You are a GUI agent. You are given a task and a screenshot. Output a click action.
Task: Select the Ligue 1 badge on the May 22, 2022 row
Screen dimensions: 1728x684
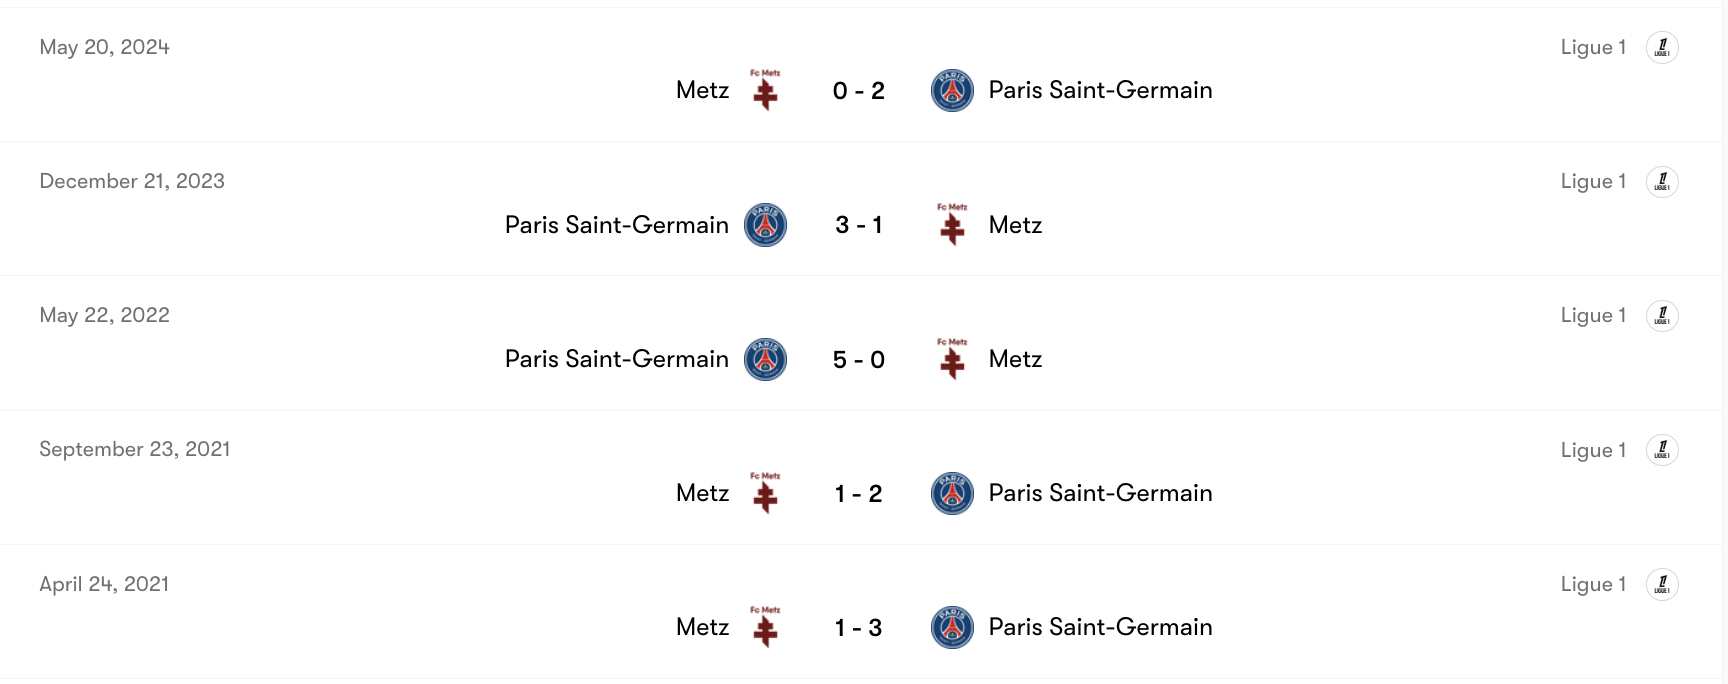1662,315
